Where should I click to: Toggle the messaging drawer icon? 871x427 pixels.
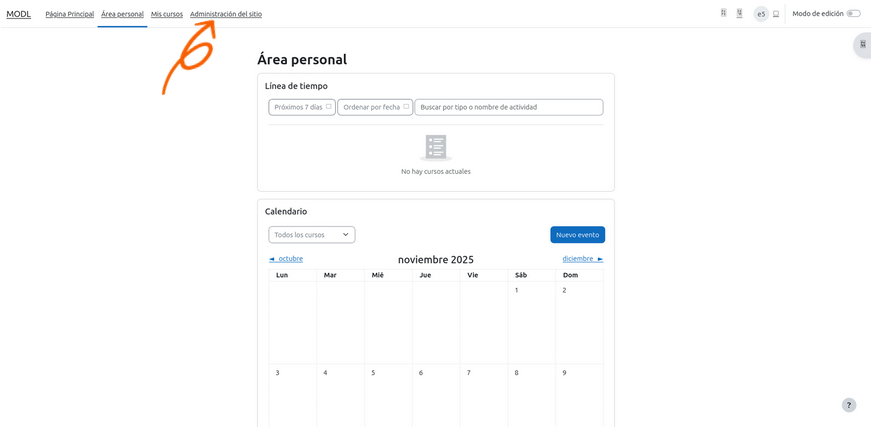pyautogui.click(x=739, y=14)
